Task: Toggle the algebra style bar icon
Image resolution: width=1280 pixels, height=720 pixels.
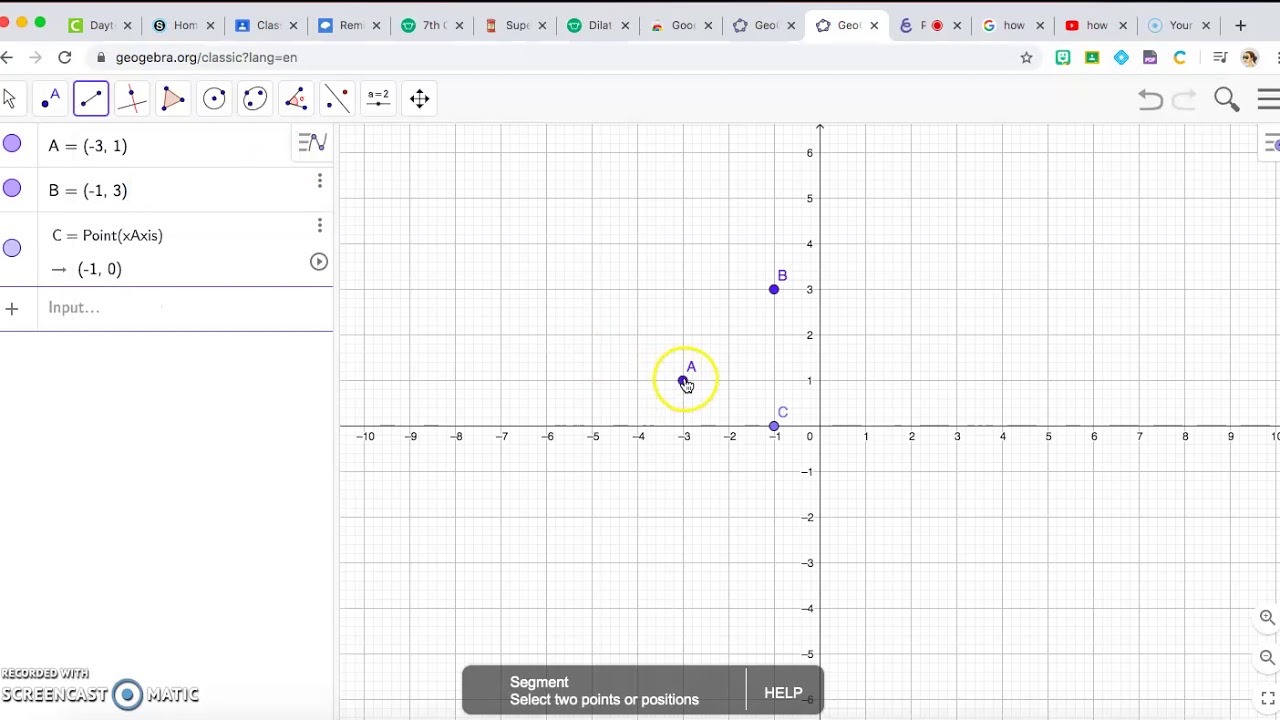Action: click(x=313, y=143)
